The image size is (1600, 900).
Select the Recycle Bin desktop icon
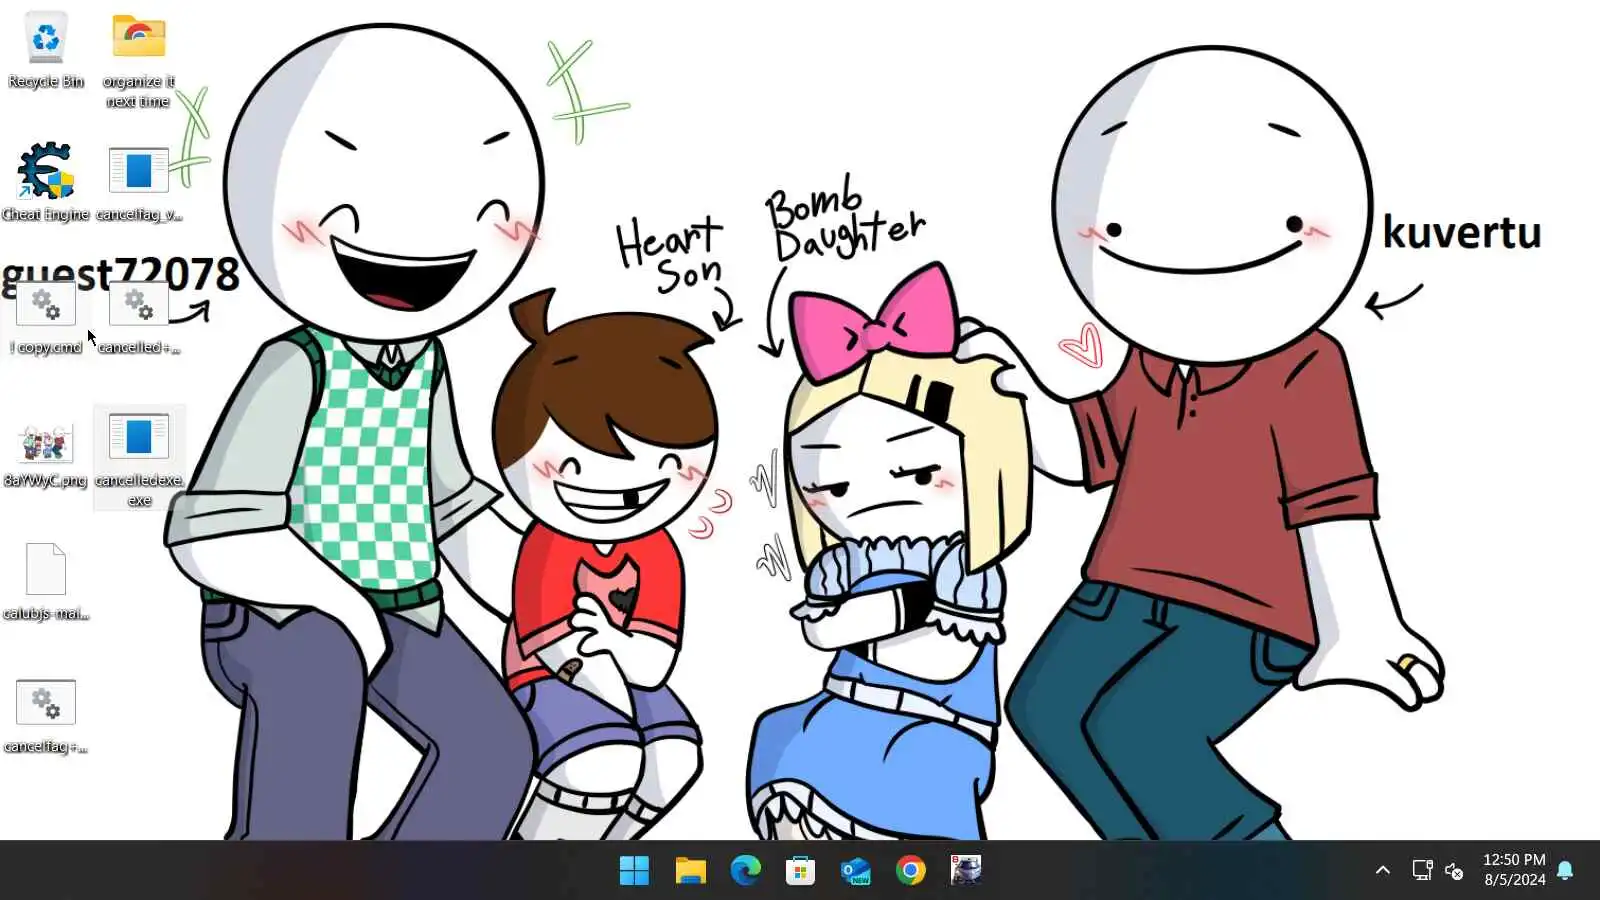[x=46, y=50]
